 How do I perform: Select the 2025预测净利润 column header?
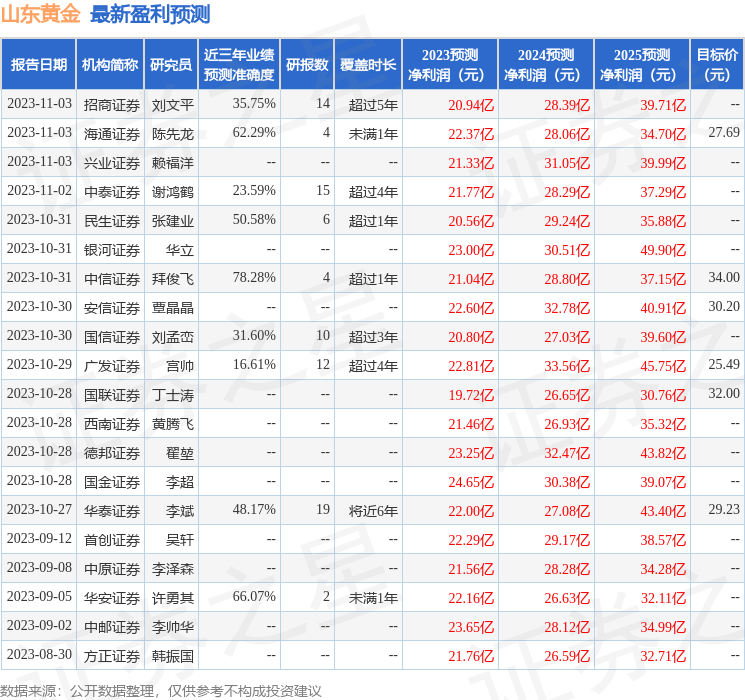(642, 65)
